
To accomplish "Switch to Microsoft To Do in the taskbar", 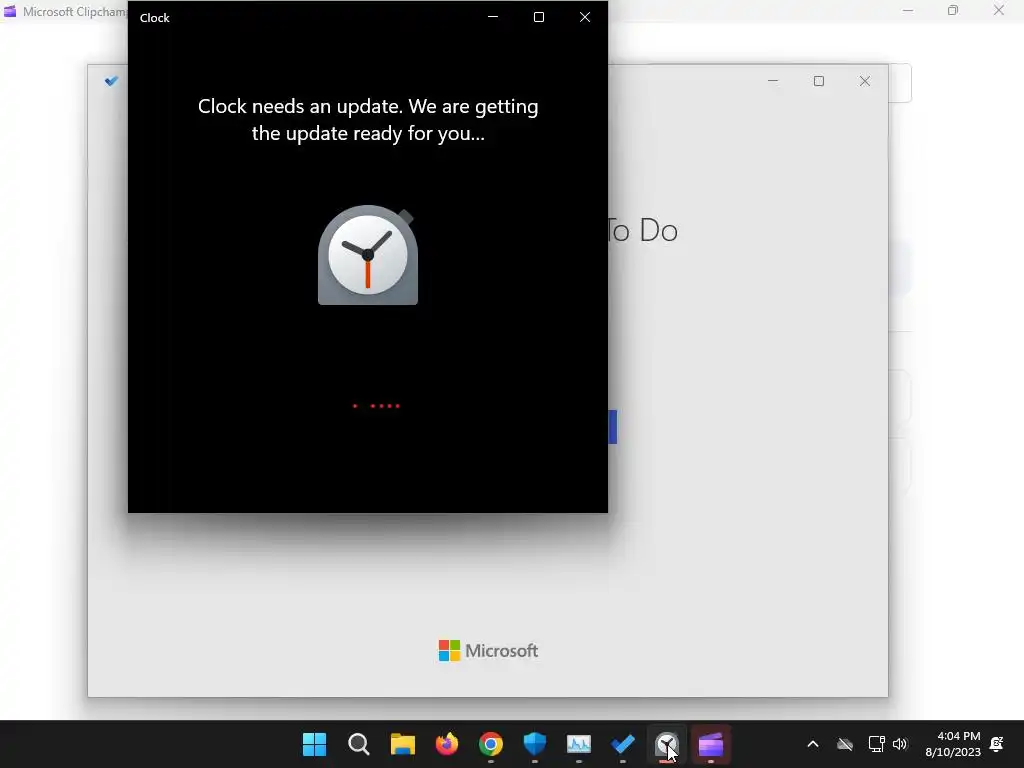I will point(623,744).
